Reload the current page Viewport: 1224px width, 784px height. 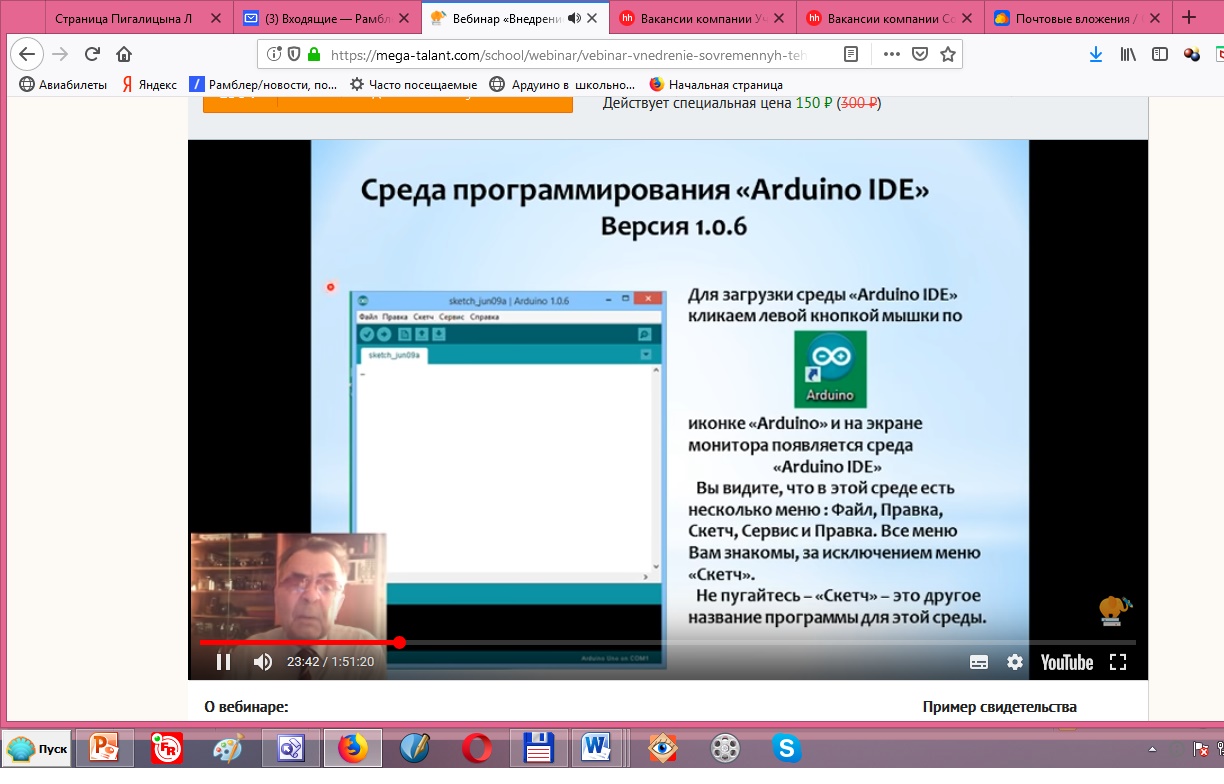(x=92, y=55)
